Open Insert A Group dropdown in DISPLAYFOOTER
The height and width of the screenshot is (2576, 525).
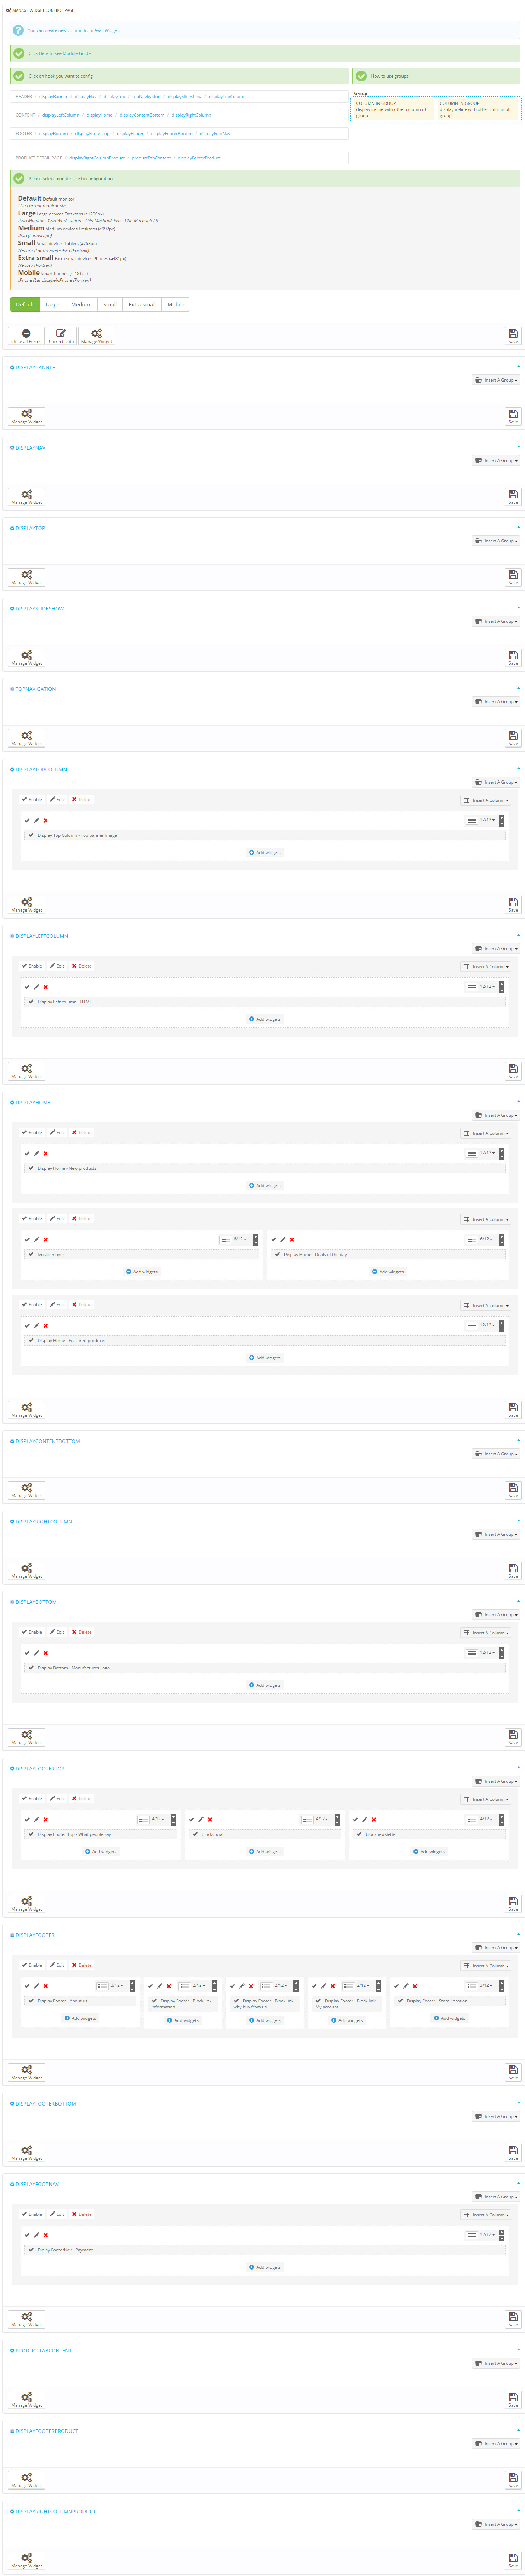[x=496, y=1948]
